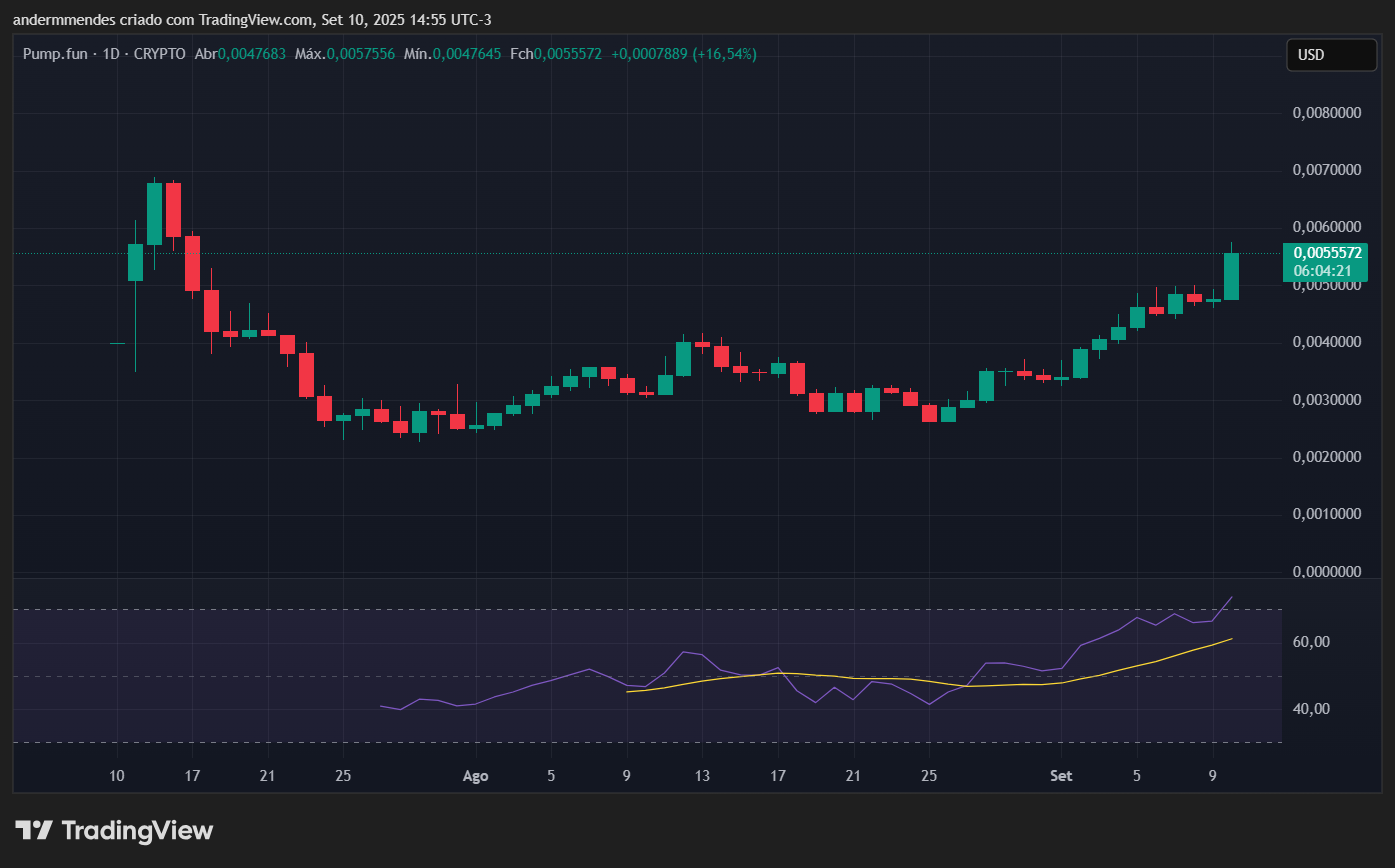The width and height of the screenshot is (1395, 868).
Task: Click the Abr value 0,0047683
Action: pos(252,54)
